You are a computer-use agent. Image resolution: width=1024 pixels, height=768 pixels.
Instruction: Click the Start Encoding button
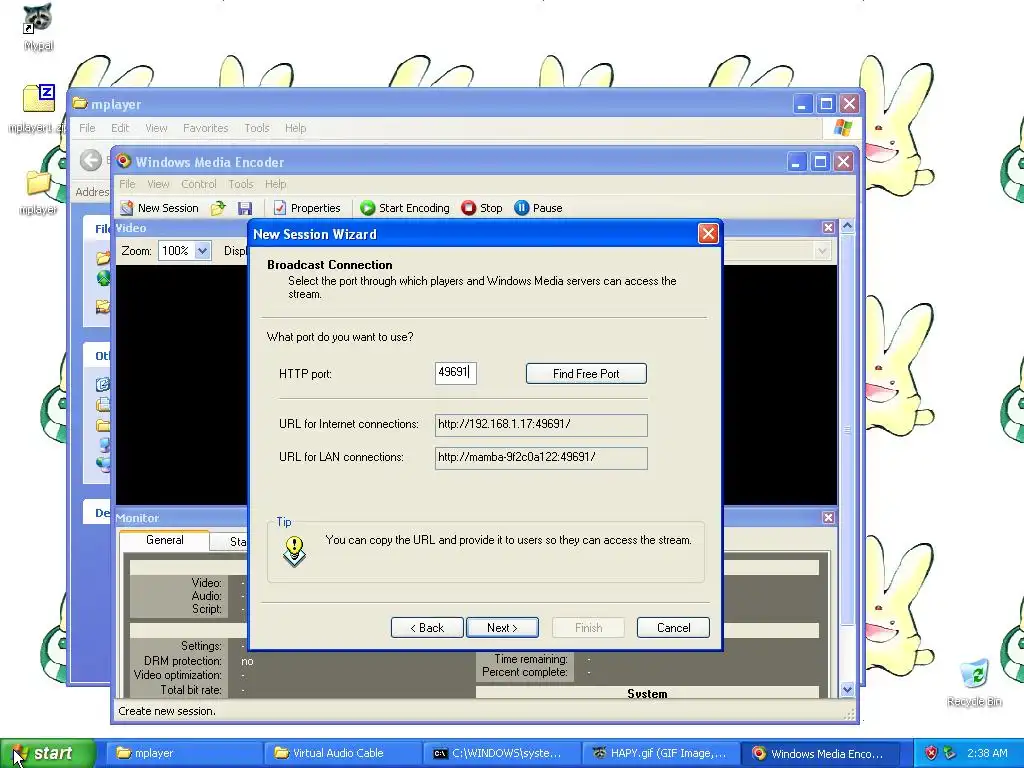(x=405, y=208)
